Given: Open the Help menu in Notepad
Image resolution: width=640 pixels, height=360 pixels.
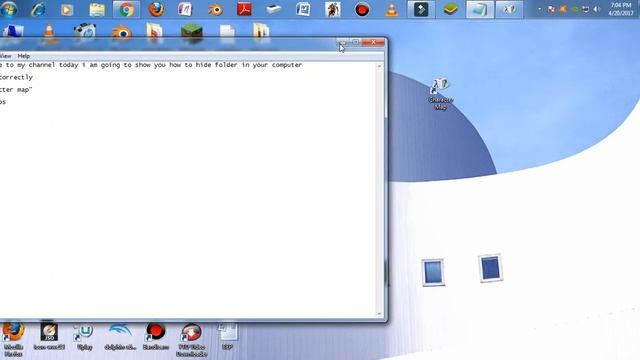Looking at the screenshot, I should pos(24,56).
